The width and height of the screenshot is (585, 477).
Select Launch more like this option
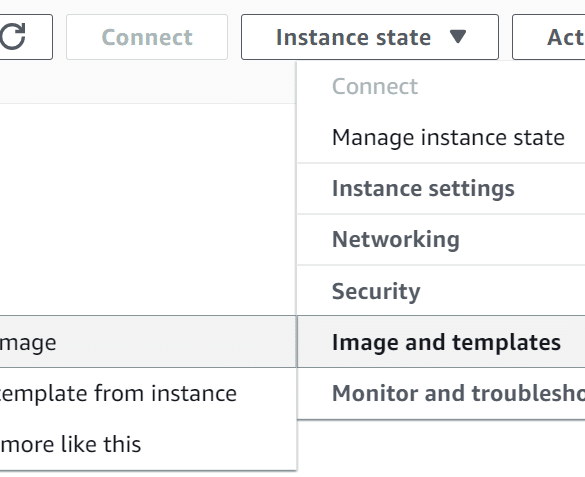pyautogui.click(x=148, y=444)
